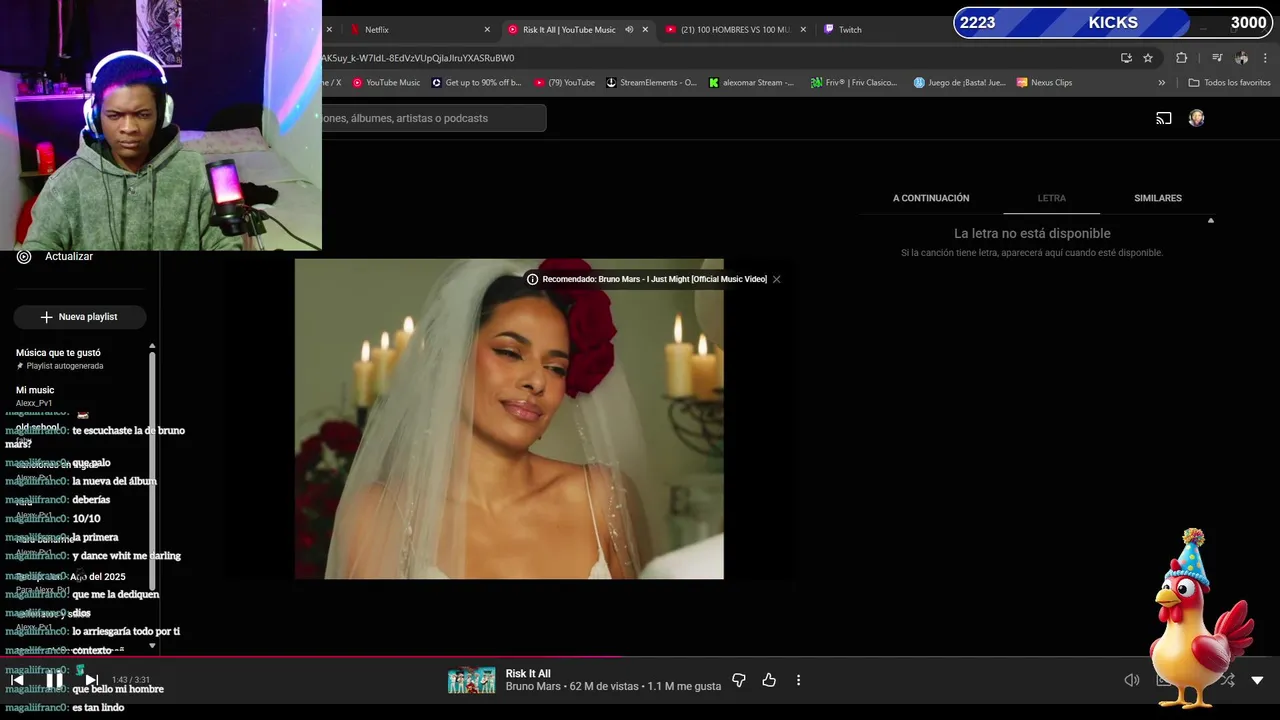Click the player volume speaker icon
1280x720 pixels.
tap(1131, 680)
